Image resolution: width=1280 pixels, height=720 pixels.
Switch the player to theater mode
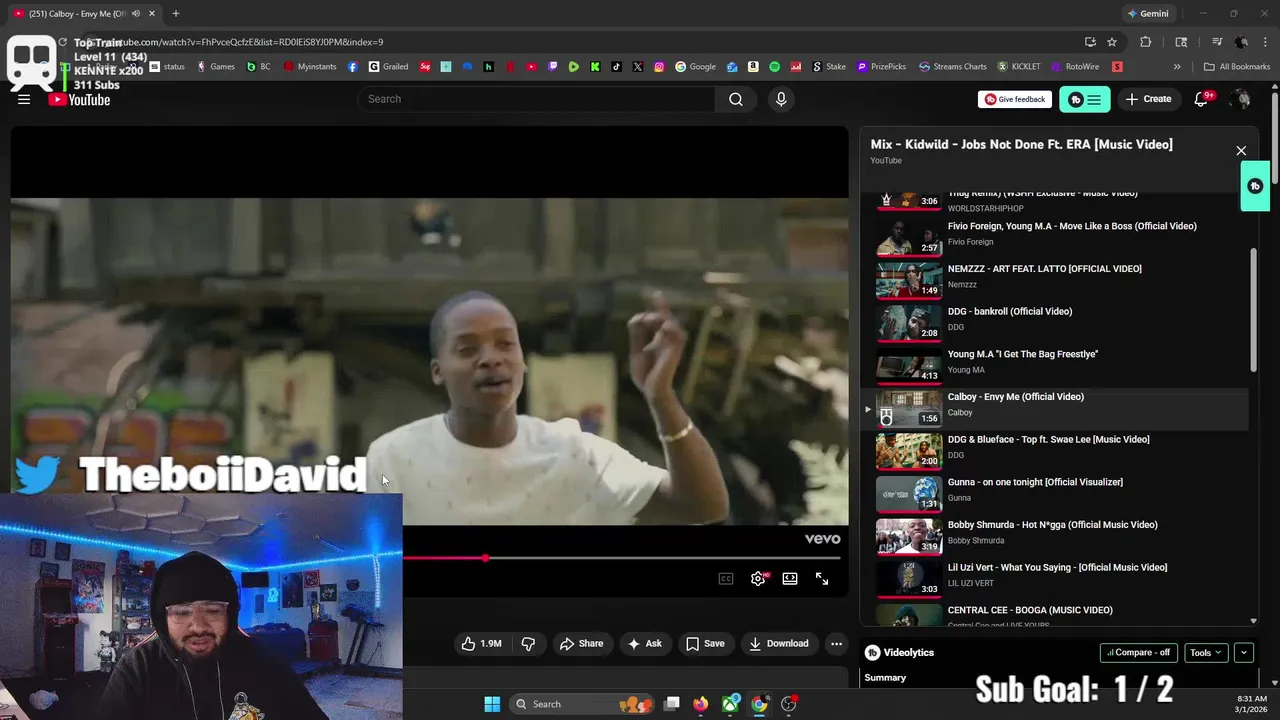point(790,578)
